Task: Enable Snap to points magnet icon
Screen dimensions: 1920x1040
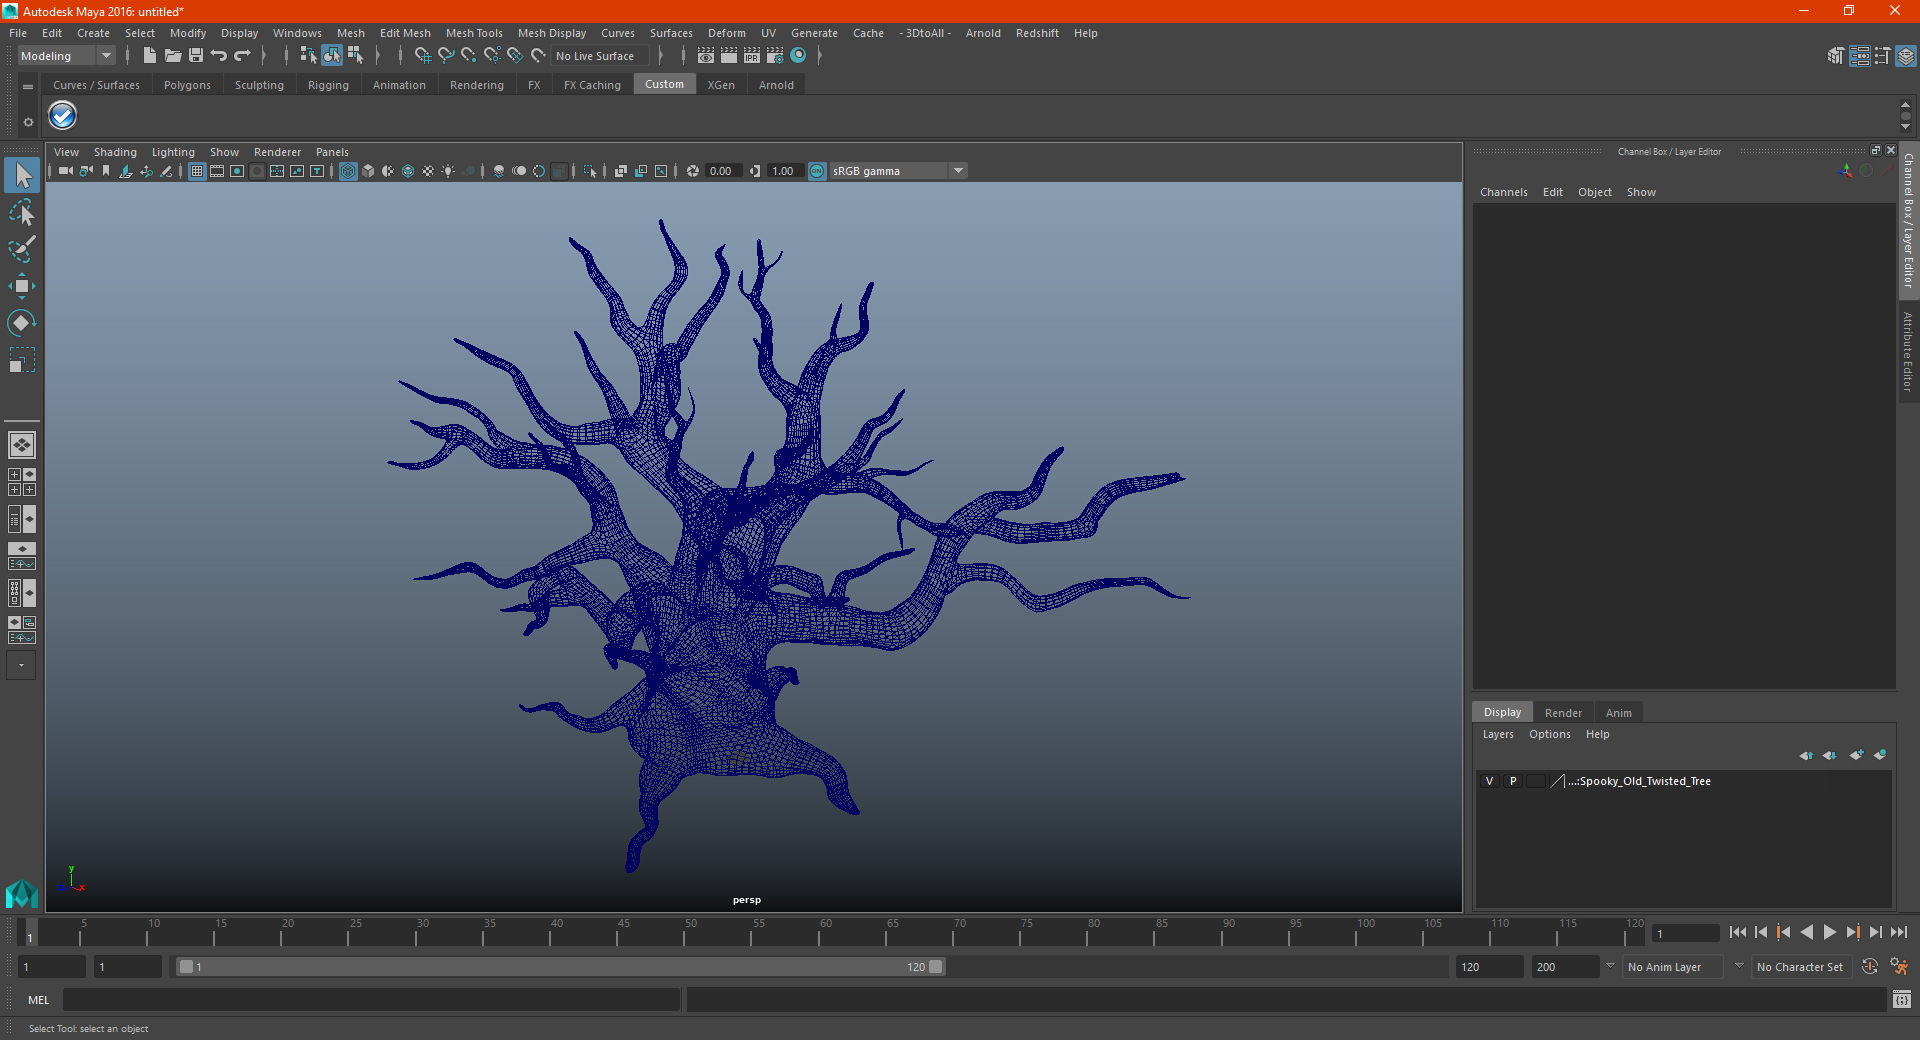Action: coord(469,56)
